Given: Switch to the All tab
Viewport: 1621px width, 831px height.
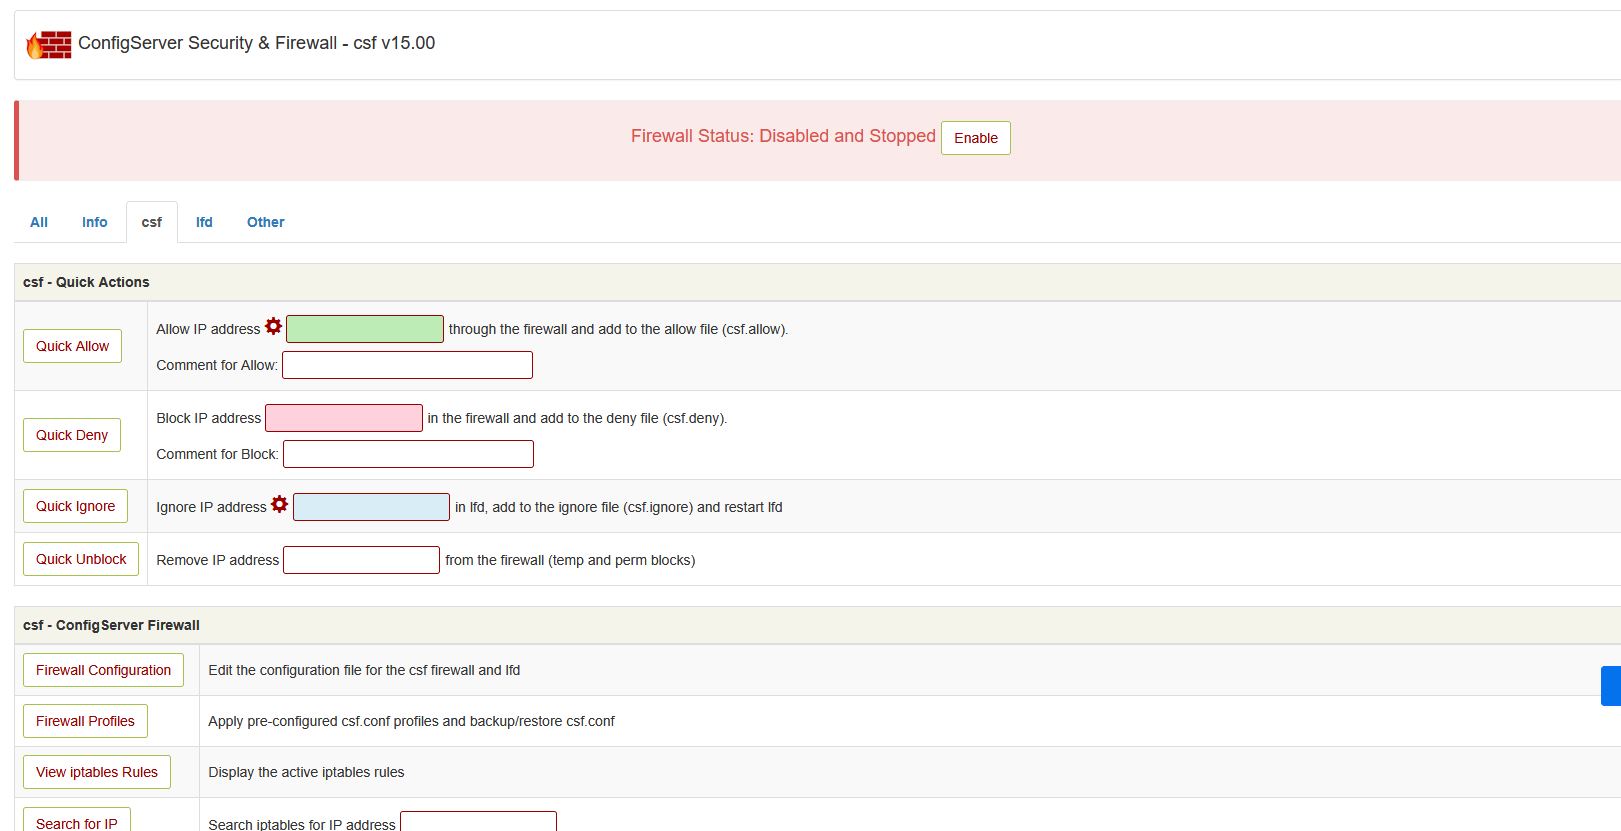Looking at the screenshot, I should pyautogui.click(x=39, y=222).
